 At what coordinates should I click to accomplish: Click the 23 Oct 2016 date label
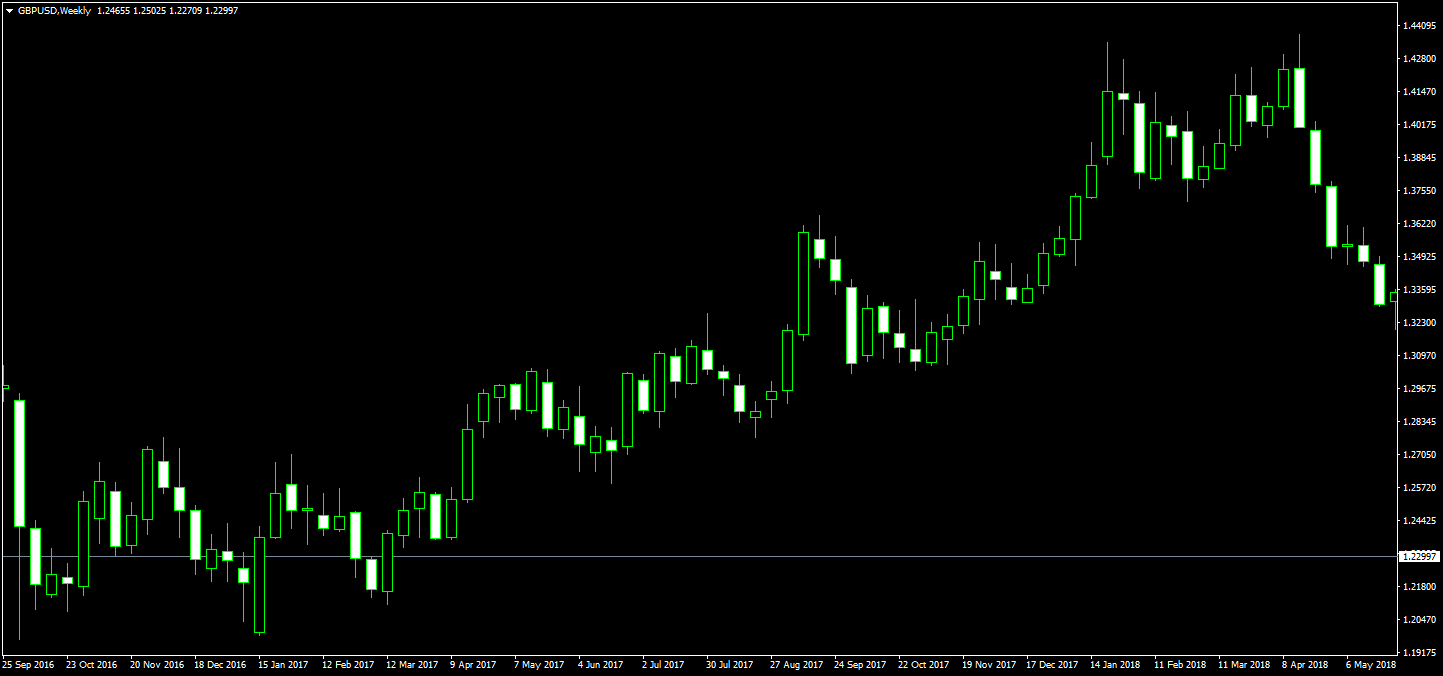click(x=92, y=664)
